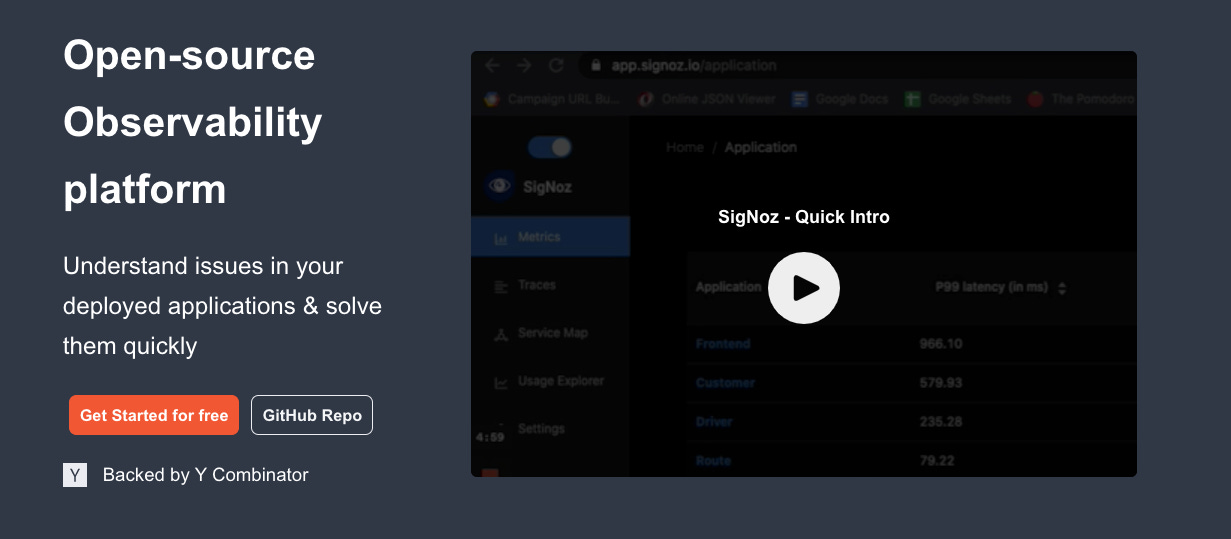The height and width of the screenshot is (539, 1231).
Task: Open the Google Sheets bookmark
Action: point(958,99)
